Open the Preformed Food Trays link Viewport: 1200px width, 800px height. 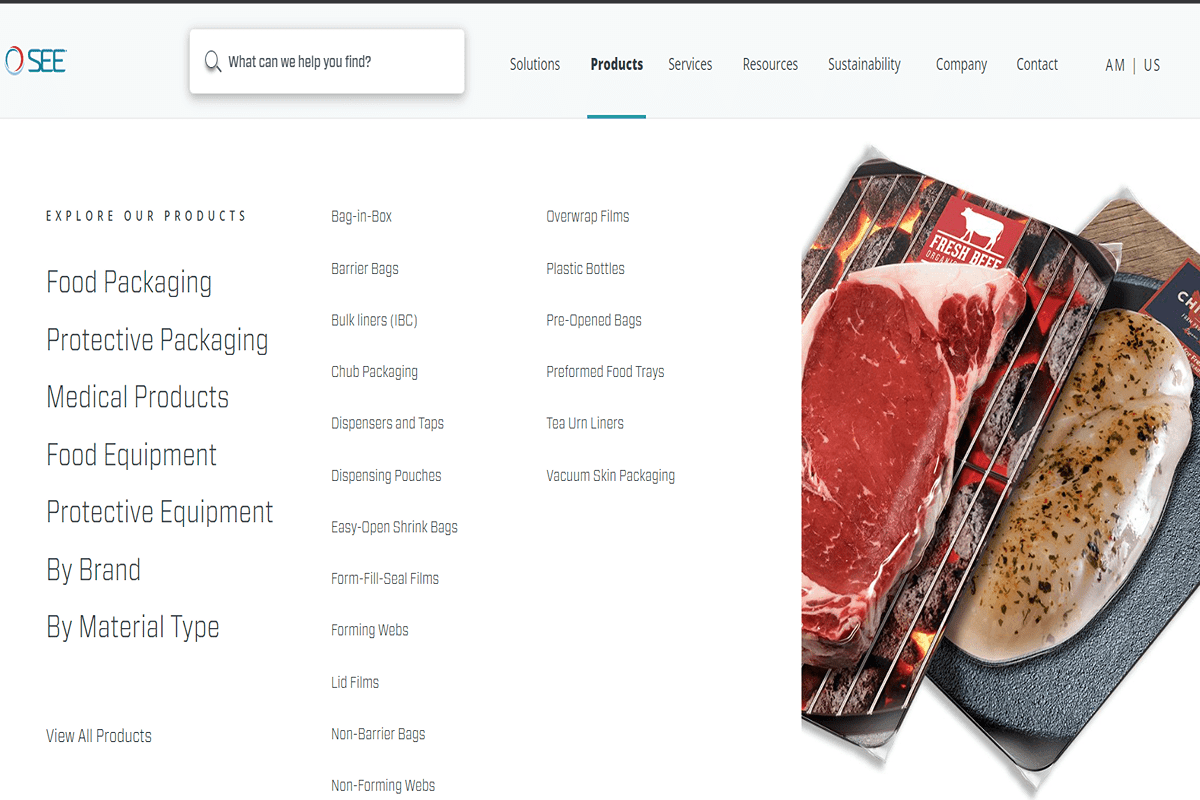(x=605, y=372)
